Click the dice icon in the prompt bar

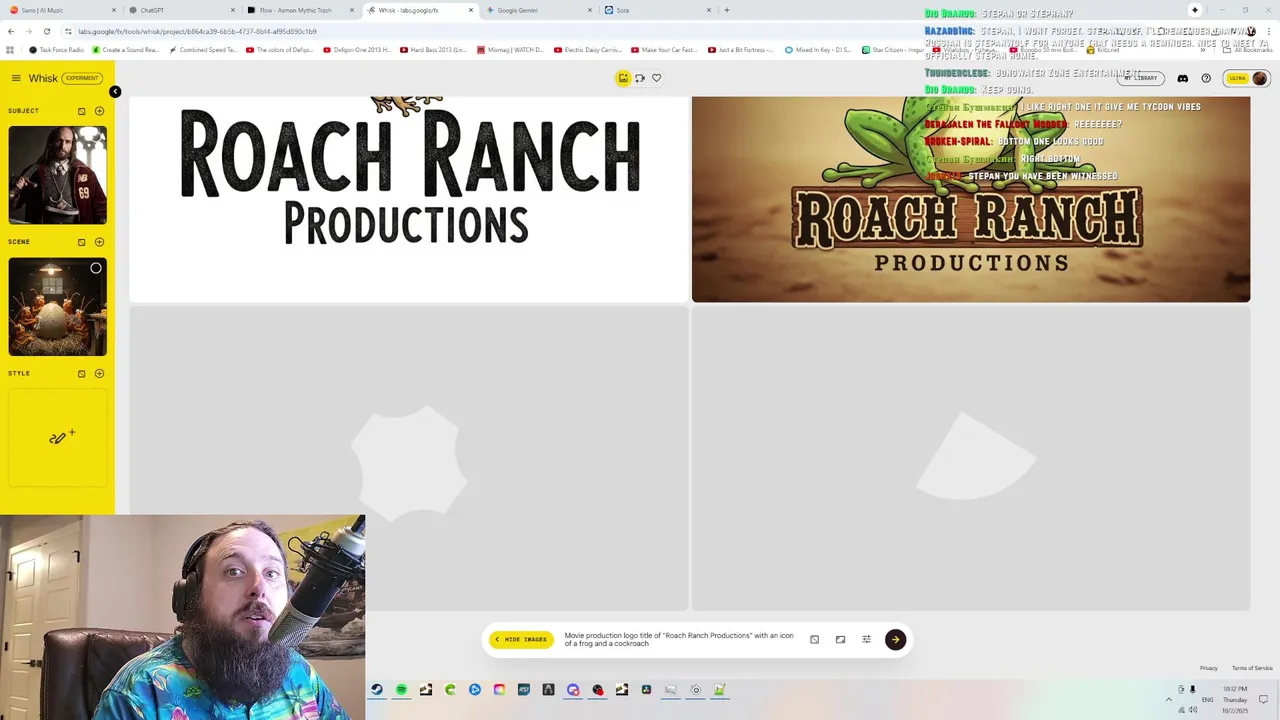[x=814, y=640]
